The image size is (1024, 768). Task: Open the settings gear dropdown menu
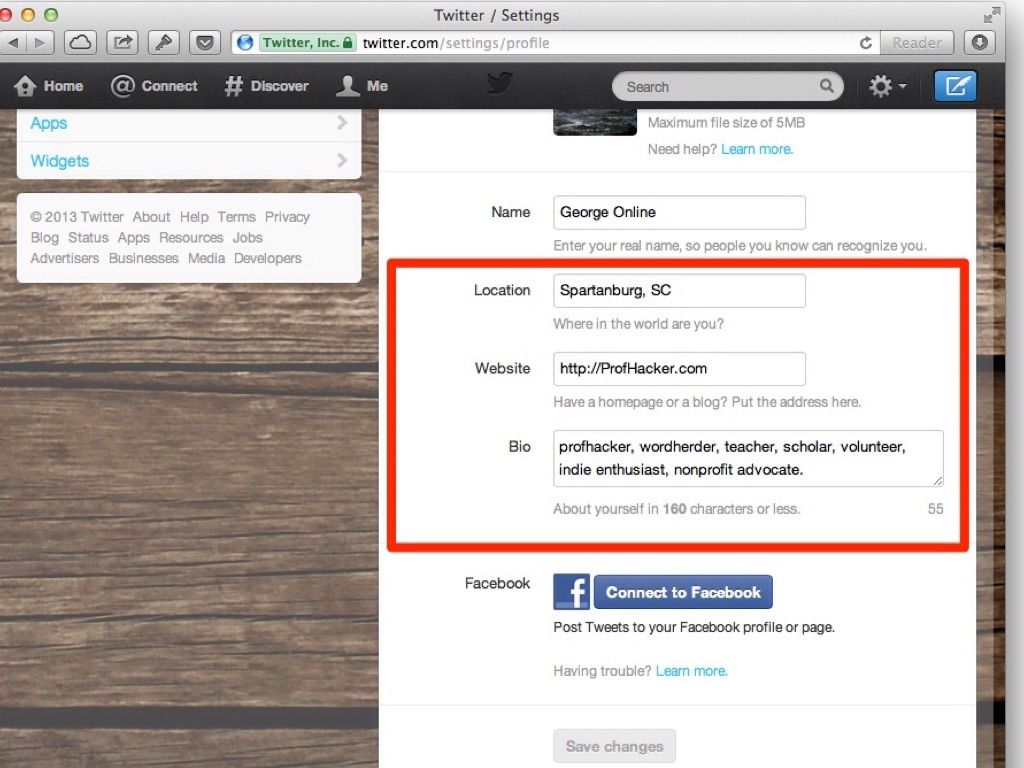(x=887, y=86)
